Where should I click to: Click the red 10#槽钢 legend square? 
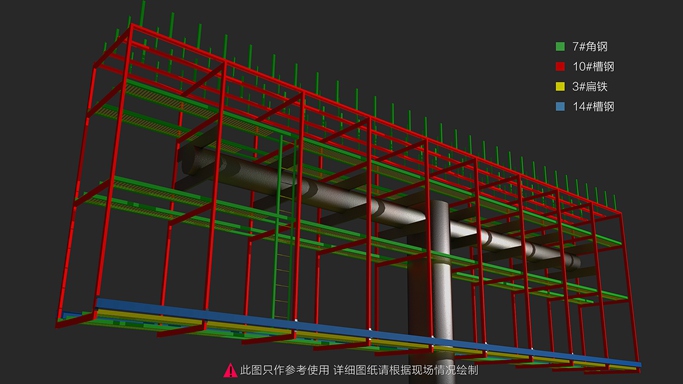[x=560, y=67]
